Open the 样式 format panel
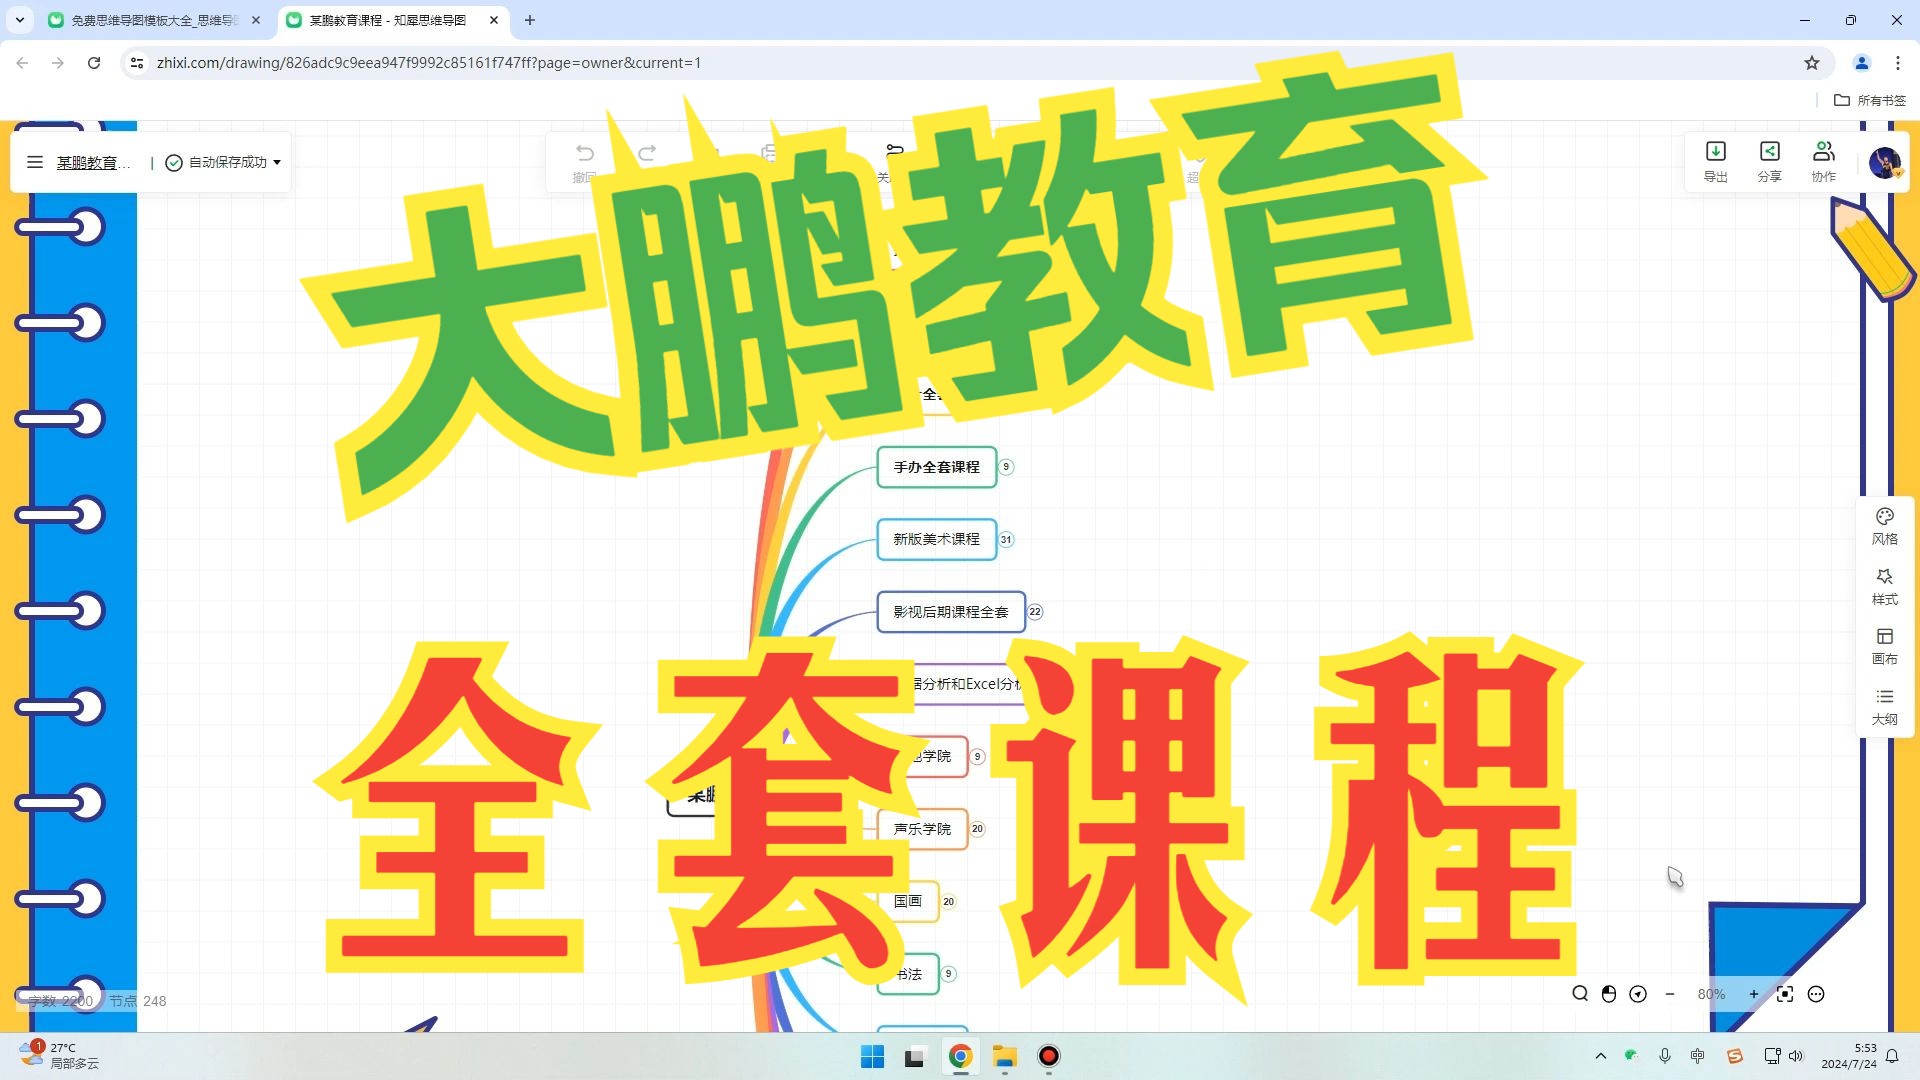The height and width of the screenshot is (1080, 1920). pos(1885,586)
